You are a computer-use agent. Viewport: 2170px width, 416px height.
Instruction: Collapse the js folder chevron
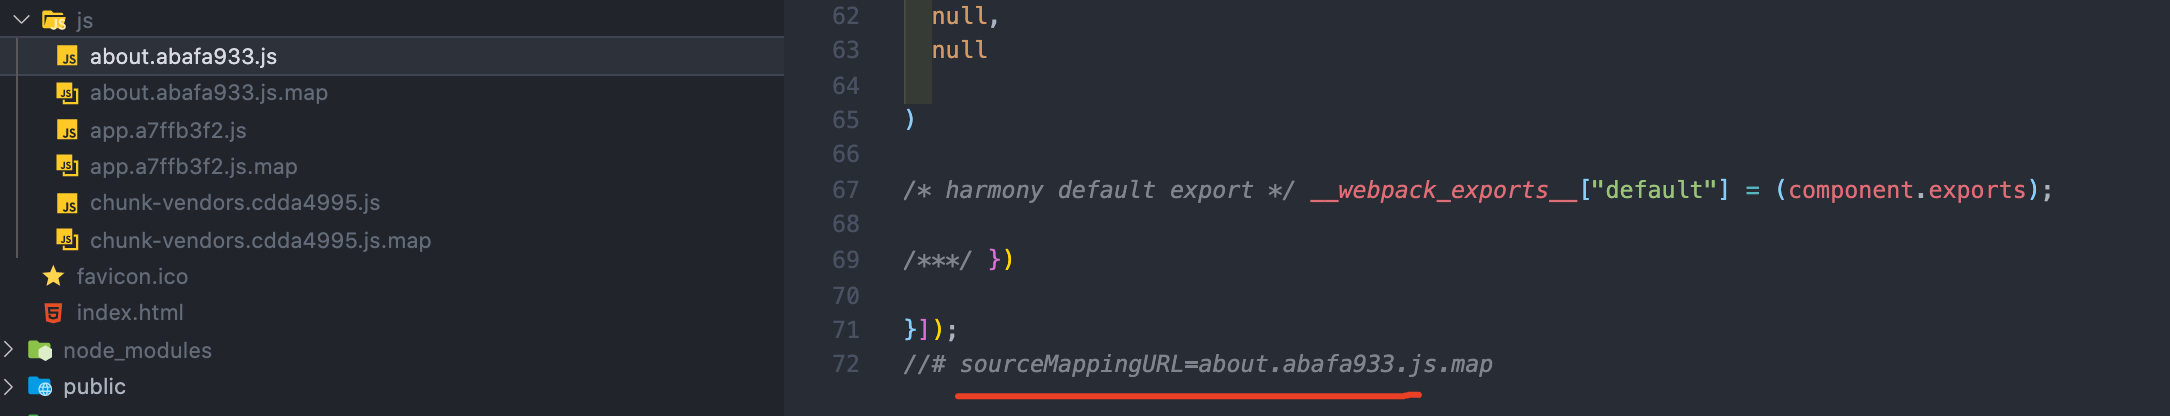21,19
